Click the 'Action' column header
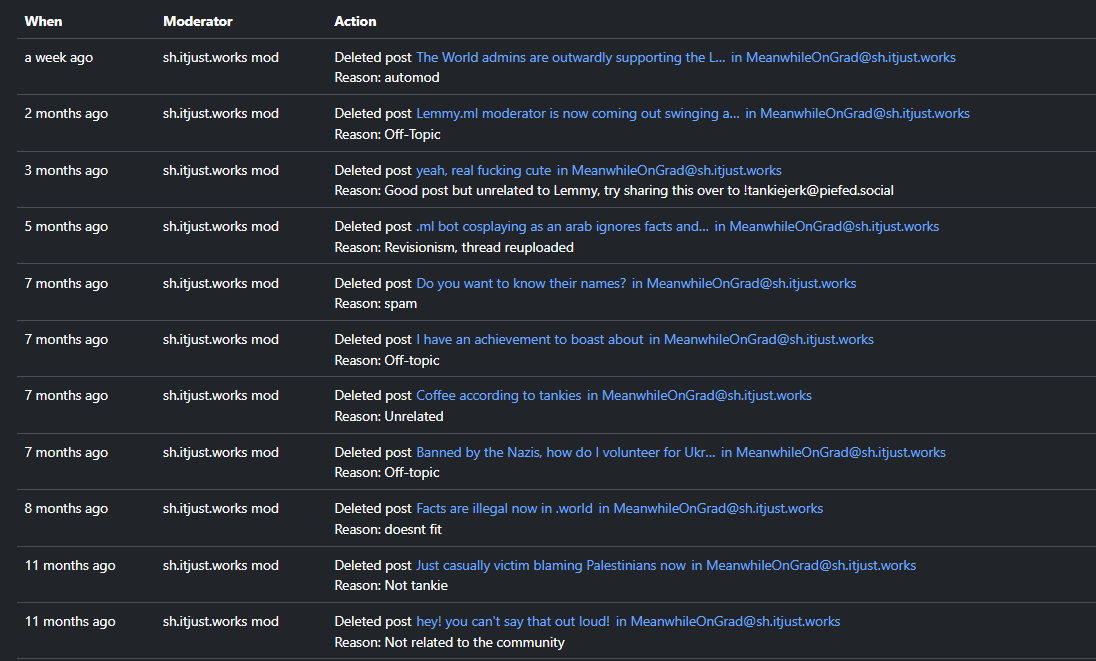This screenshot has height=661, width=1096. 355,21
